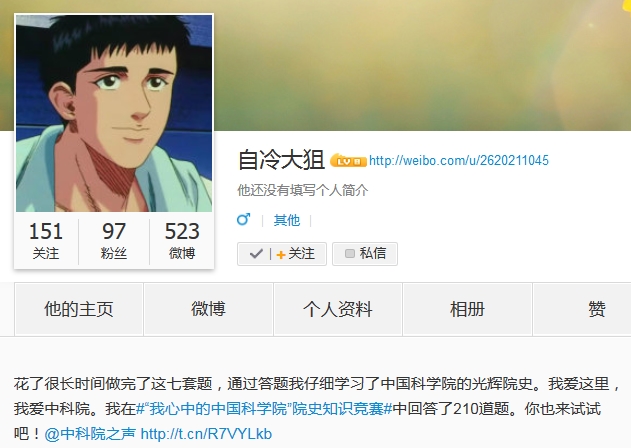Click the LV8 level badge icon
631x448 pixels.
click(348, 161)
